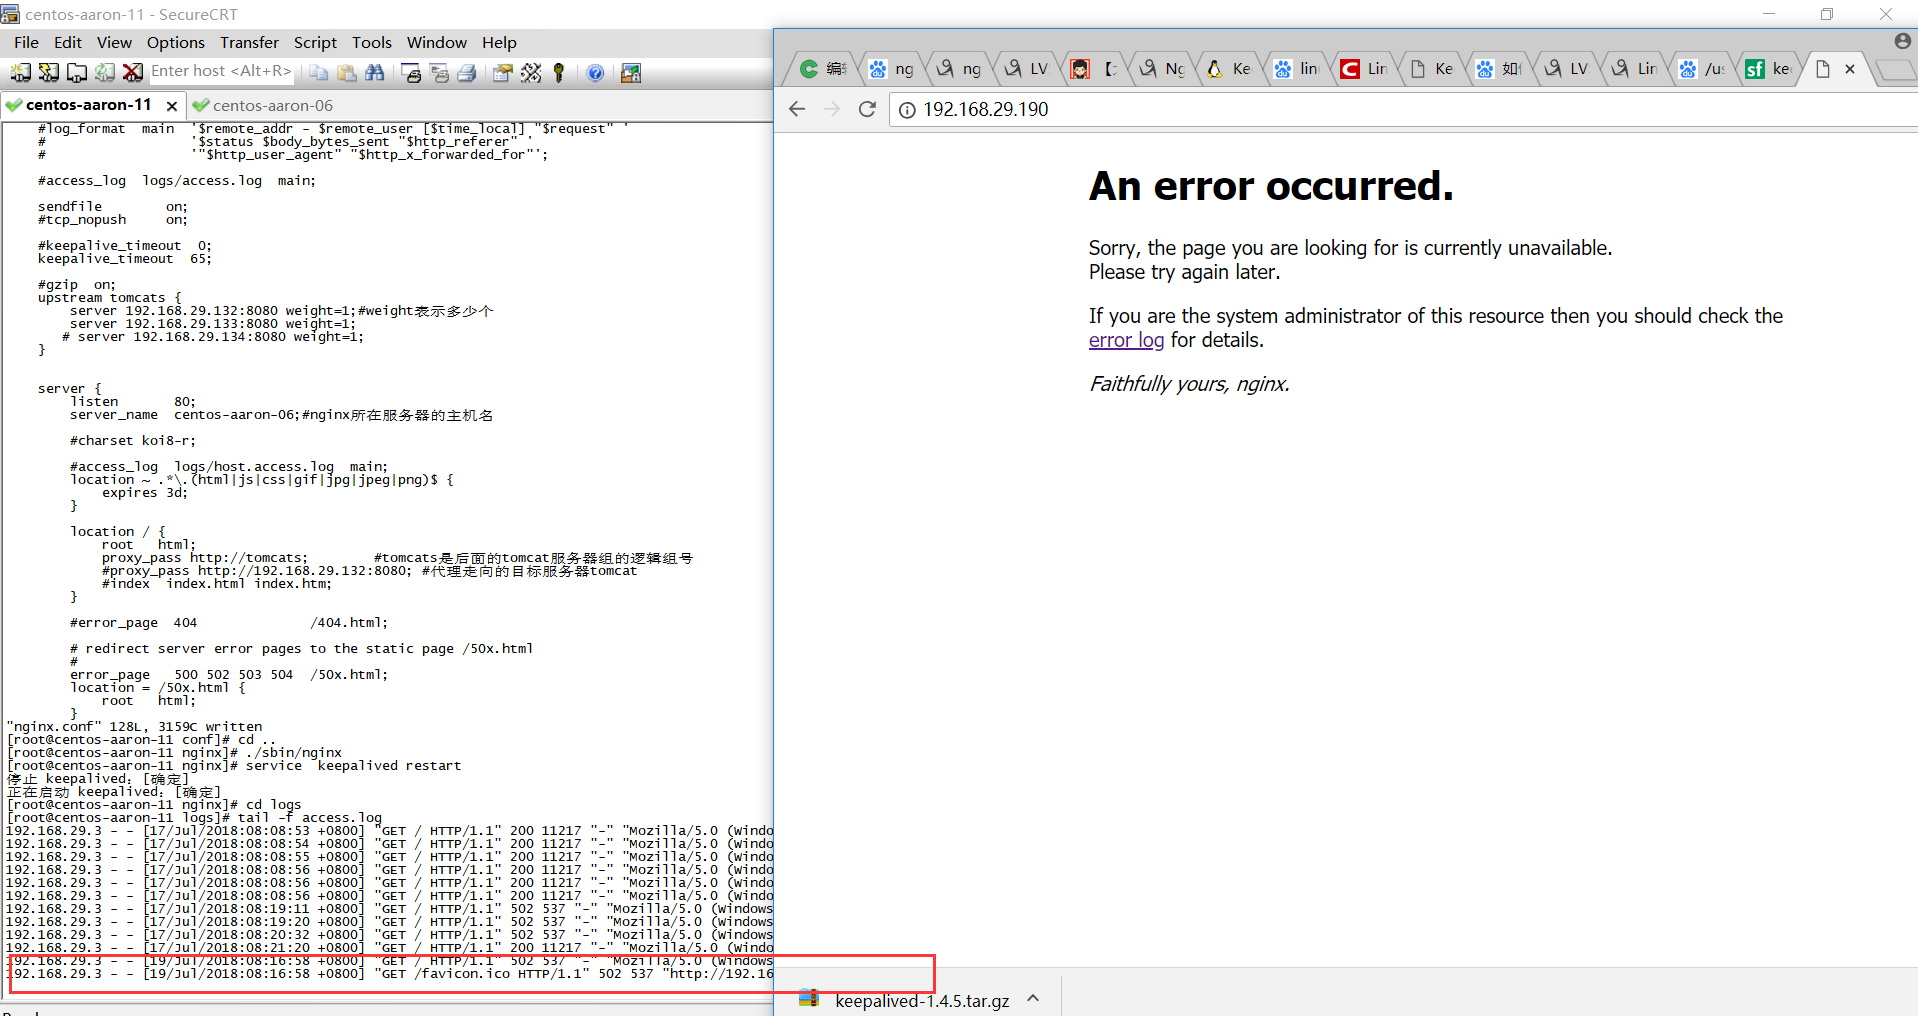Image resolution: width=1918 pixels, height=1016 pixels.
Task: Open the View menu
Action: click(114, 42)
